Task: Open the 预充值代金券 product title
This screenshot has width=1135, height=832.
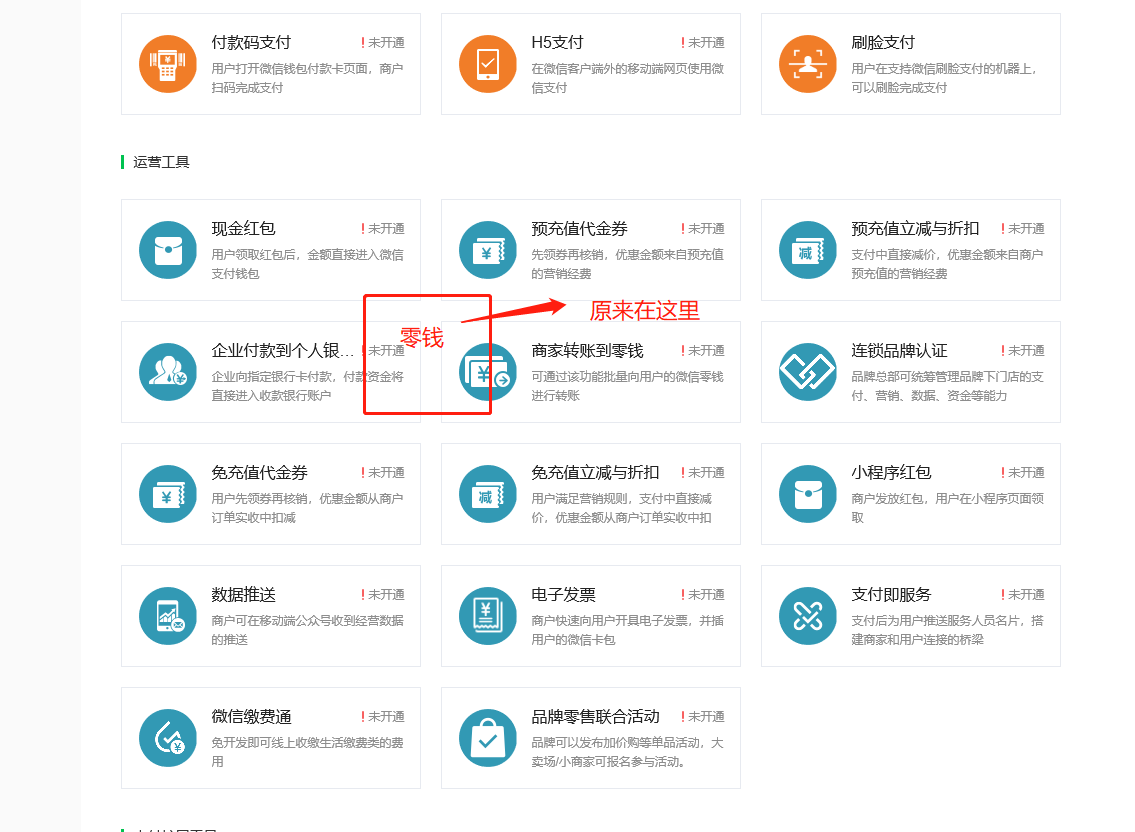Action: [579, 229]
